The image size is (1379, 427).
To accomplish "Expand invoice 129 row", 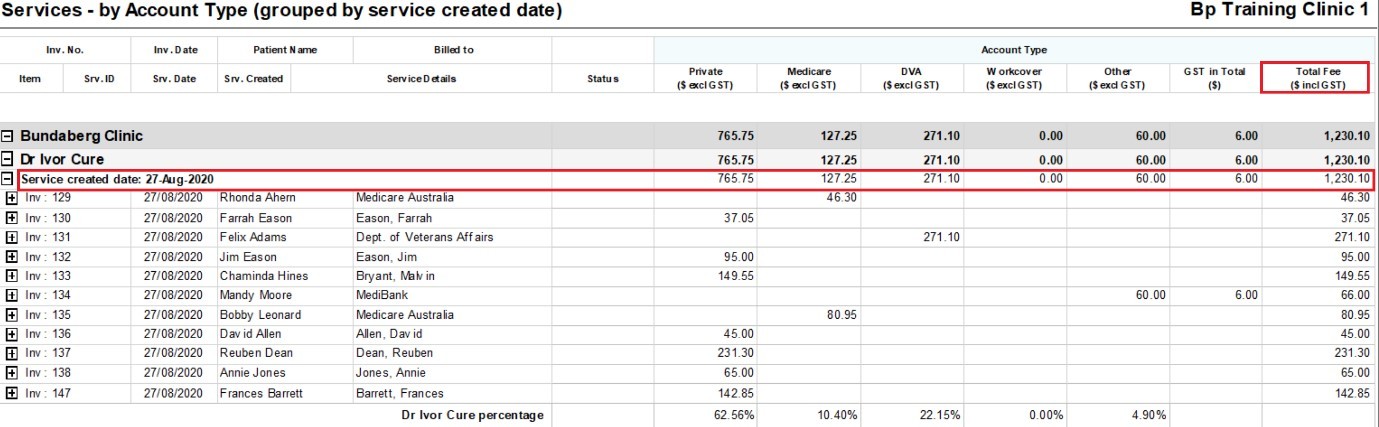I will pyautogui.click(x=12, y=198).
